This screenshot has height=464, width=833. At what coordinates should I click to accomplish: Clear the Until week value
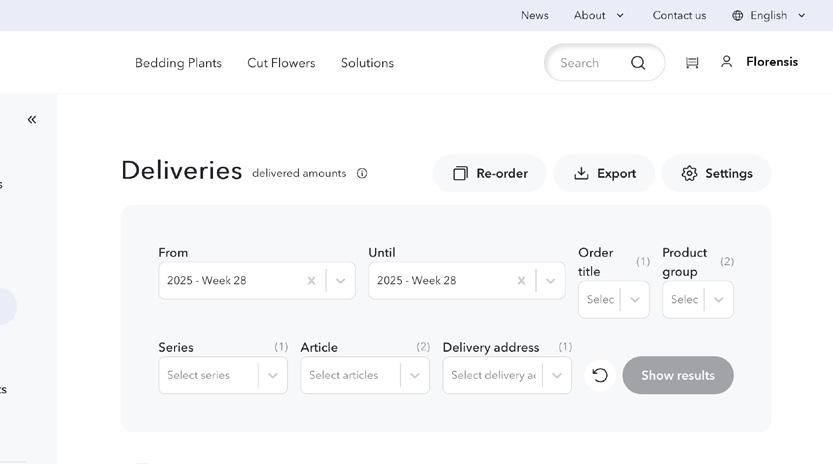click(x=521, y=281)
